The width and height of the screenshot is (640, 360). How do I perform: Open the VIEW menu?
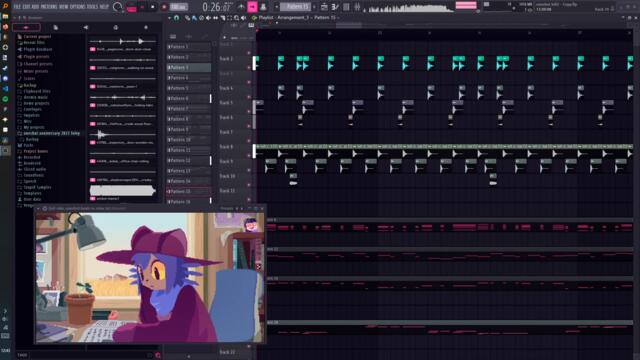click(64, 7)
